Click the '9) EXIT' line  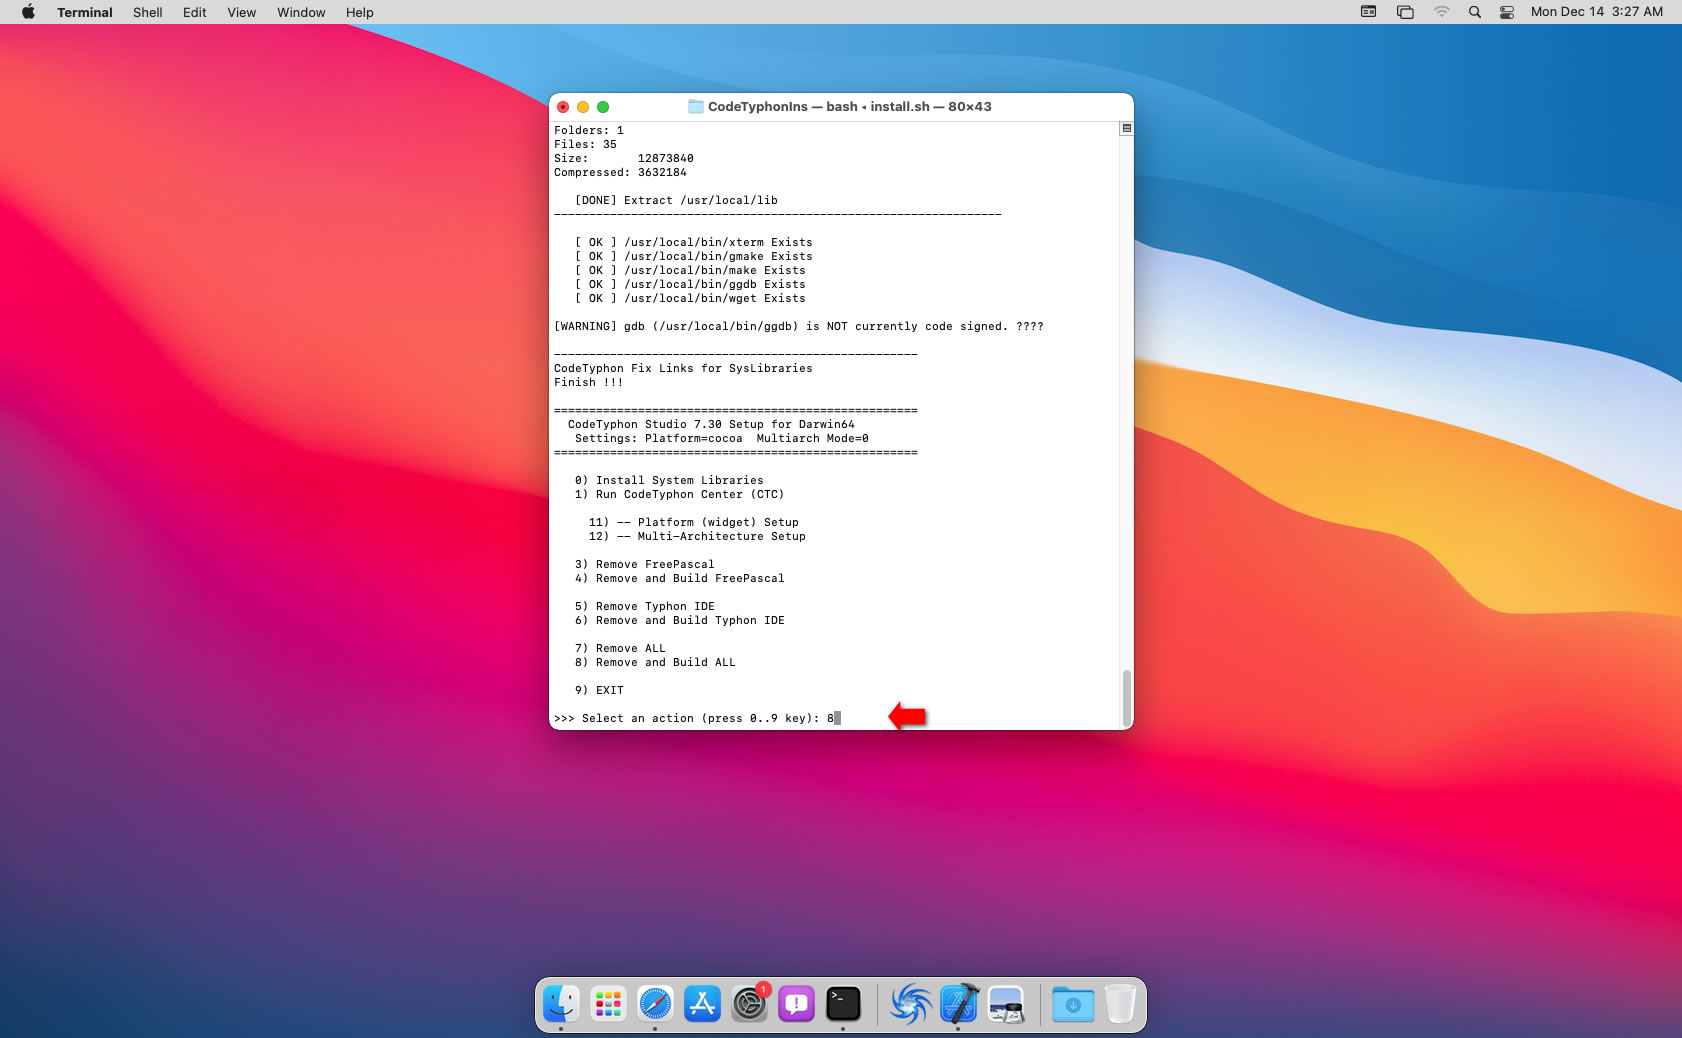coord(599,690)
